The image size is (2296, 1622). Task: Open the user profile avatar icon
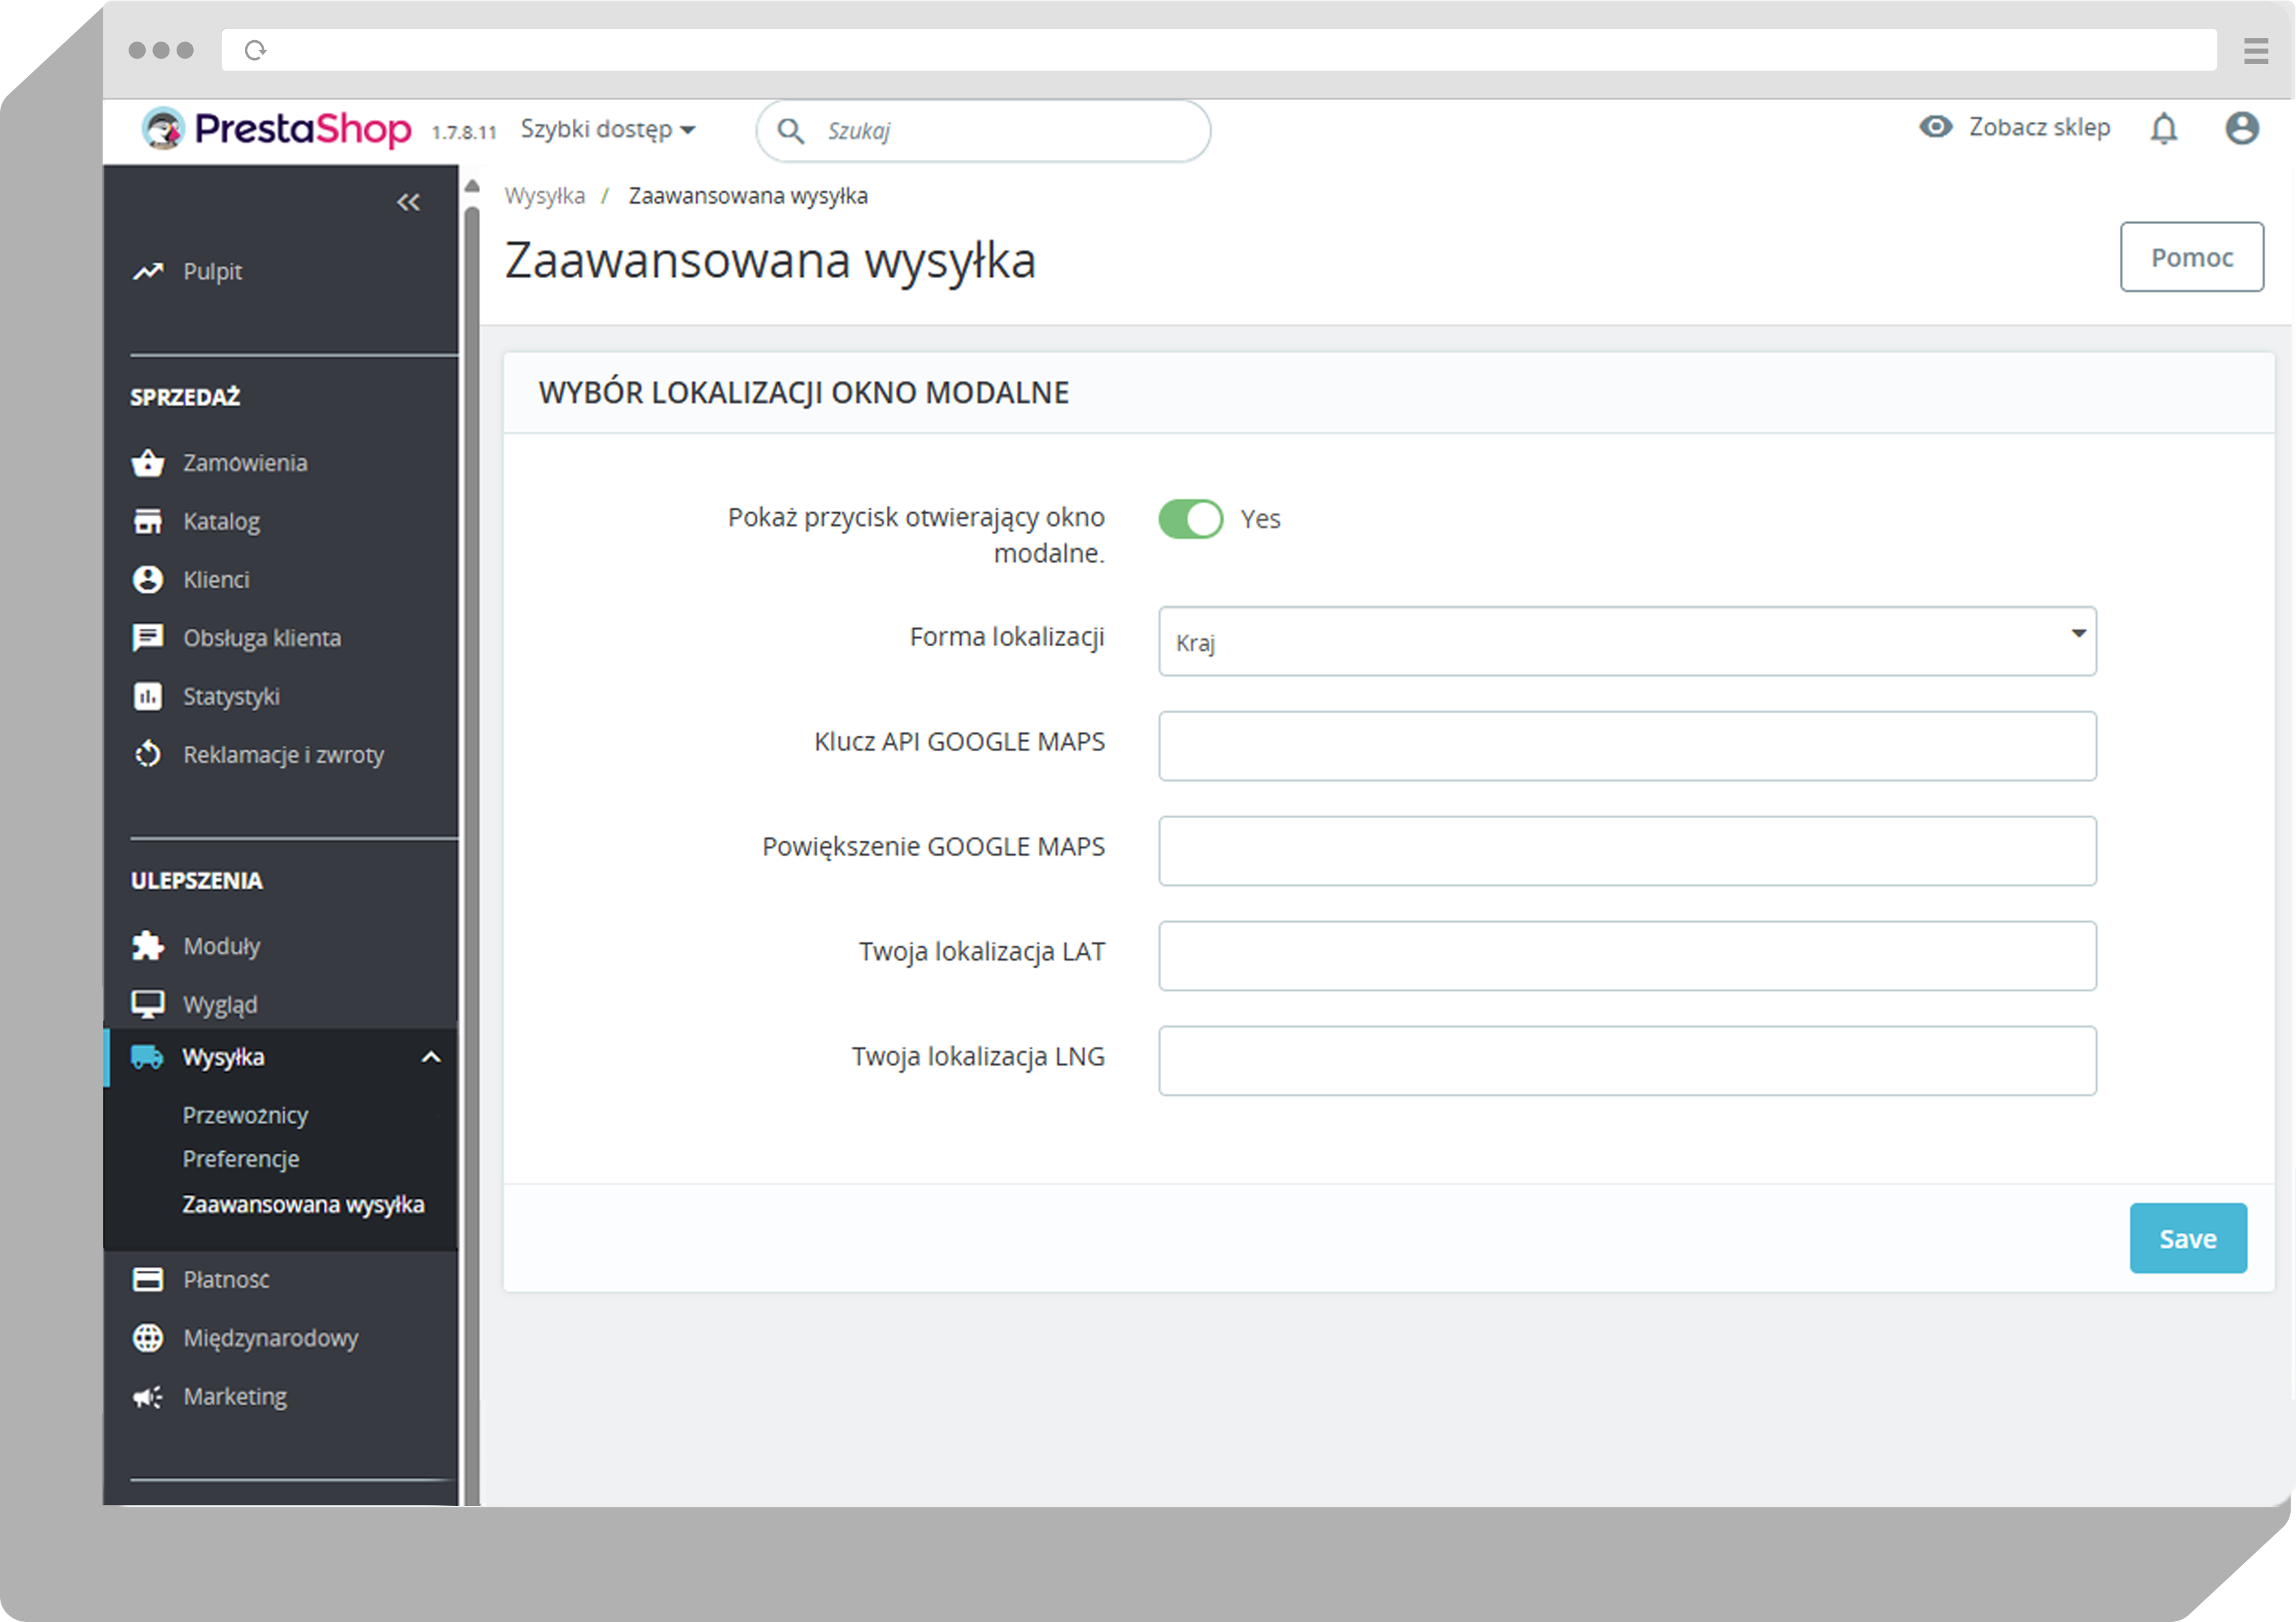click(2241, 129)
